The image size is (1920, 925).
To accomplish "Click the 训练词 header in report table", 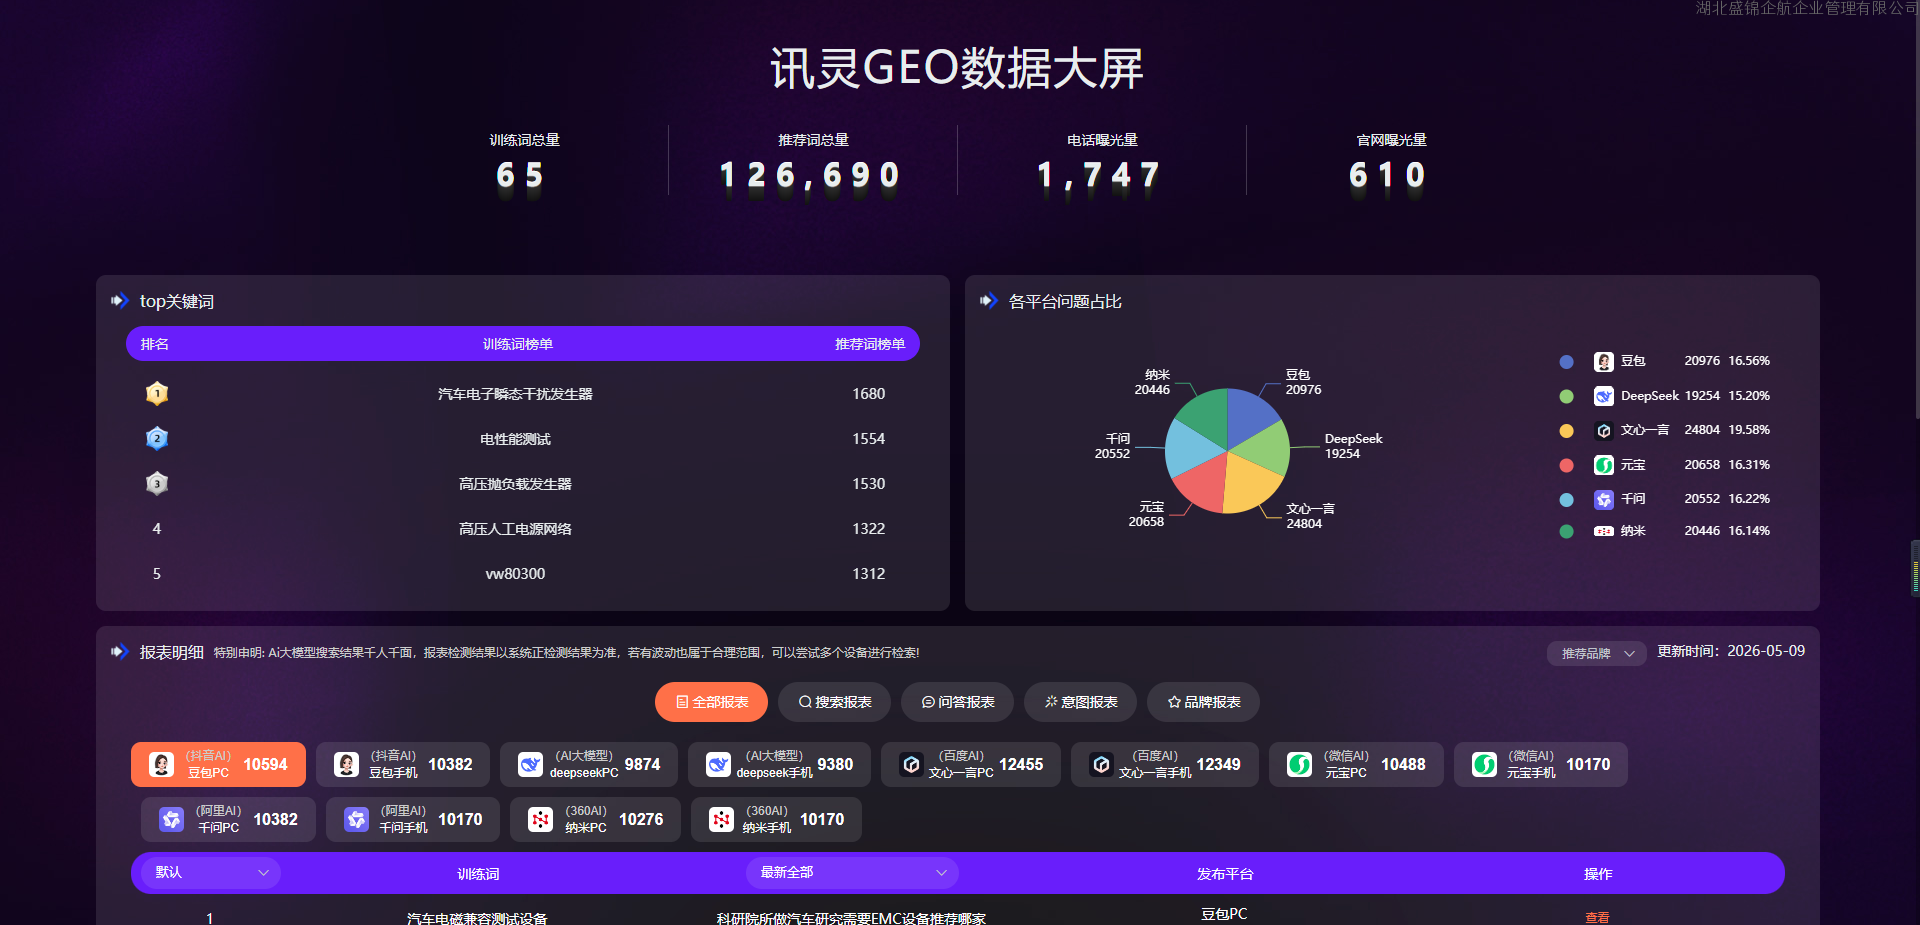I will point(478,874).
